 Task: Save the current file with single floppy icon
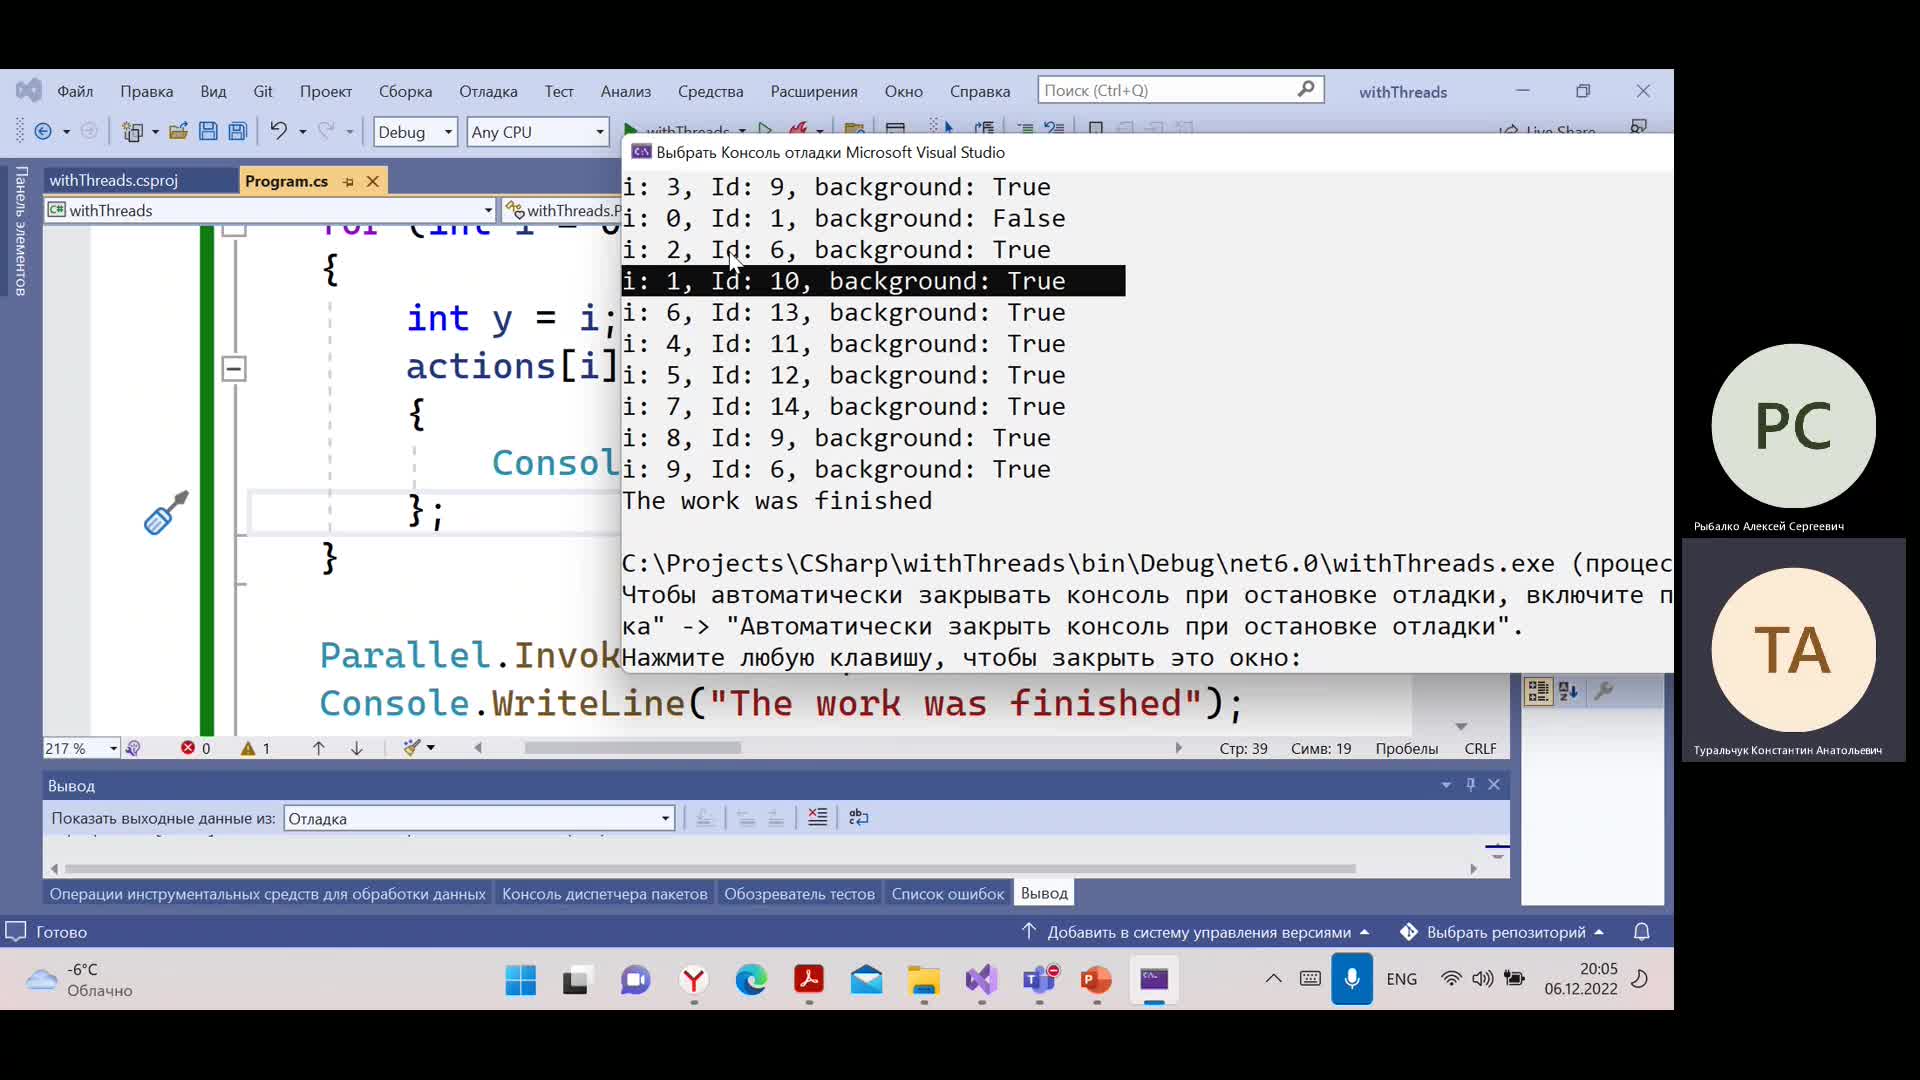[x=208, y=131]
